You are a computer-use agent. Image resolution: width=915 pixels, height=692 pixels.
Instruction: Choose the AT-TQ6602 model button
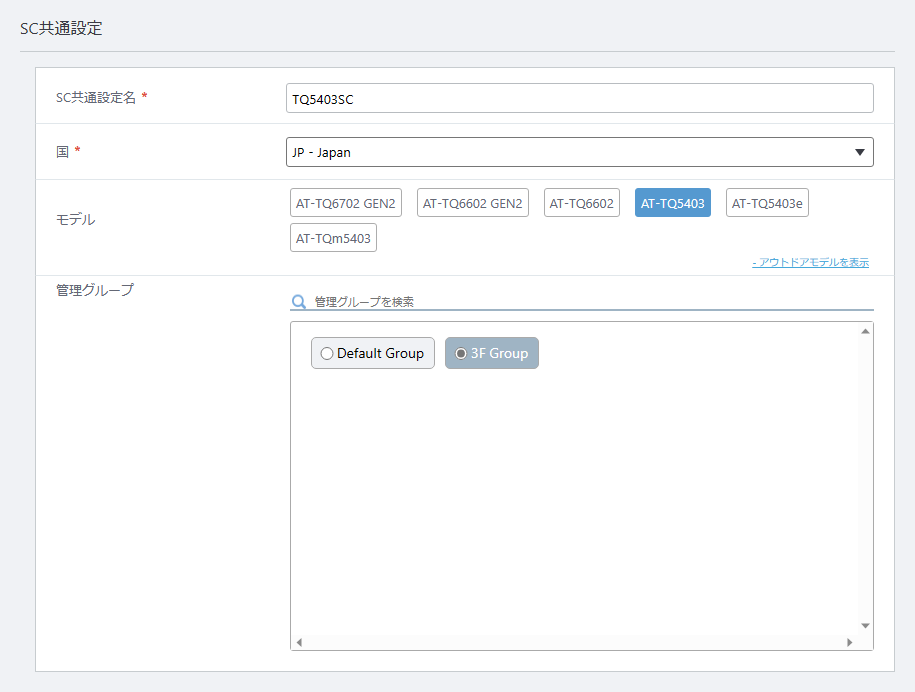(x=581, y=203)
